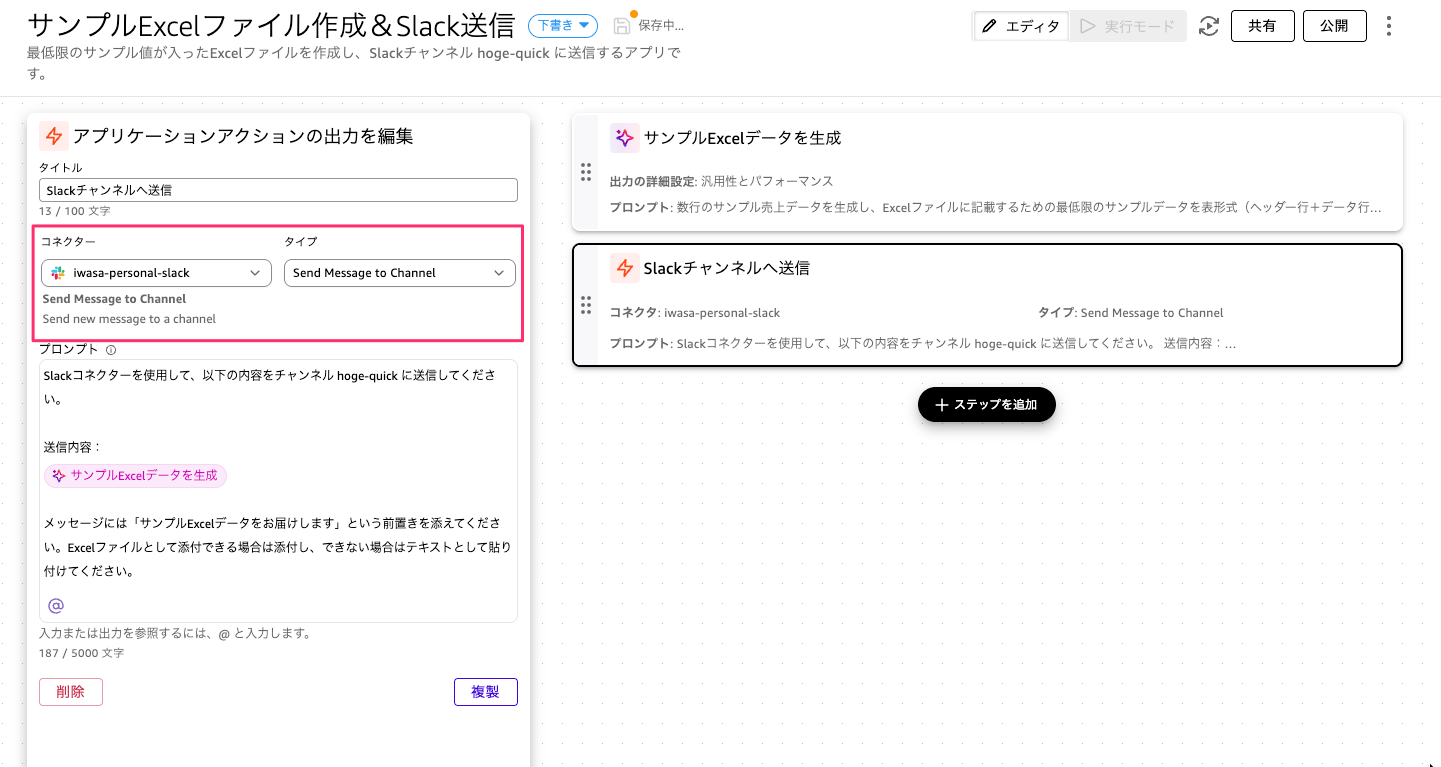Click the sparkle icon on サンプルExcelデータを生成 card
This screenshot has height=767, width=1441.
625,138
